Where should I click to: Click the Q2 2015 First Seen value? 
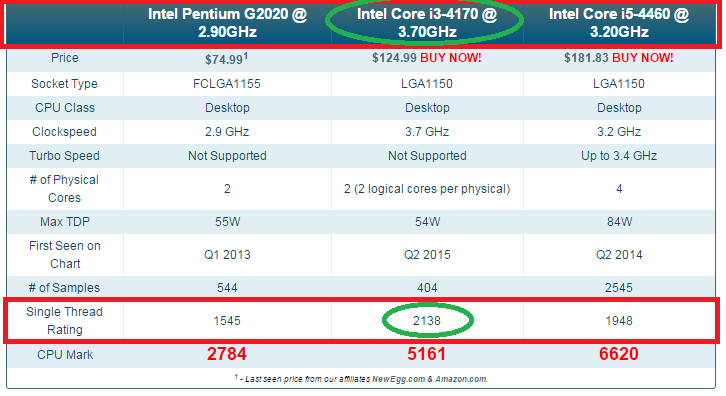click(x=427, y=255)
